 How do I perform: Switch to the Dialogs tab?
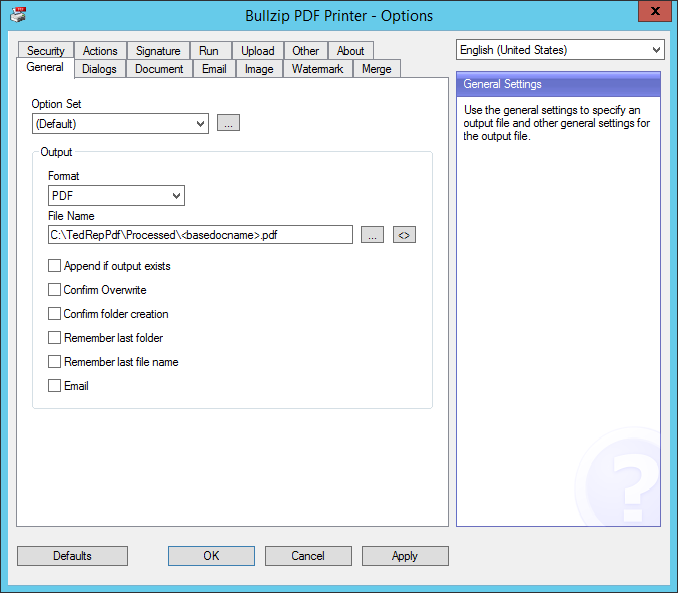tap(99, 69)
